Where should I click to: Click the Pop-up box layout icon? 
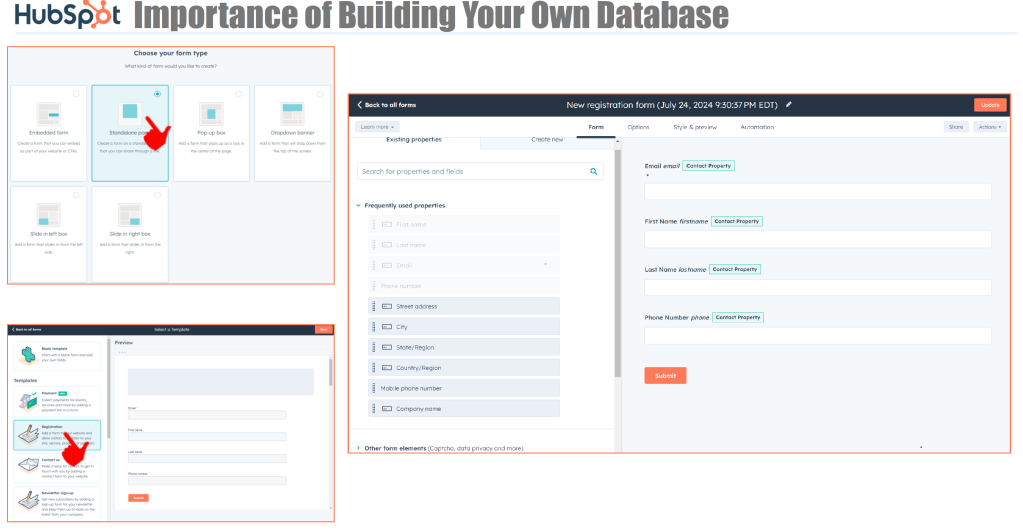(x=210, y=112)
